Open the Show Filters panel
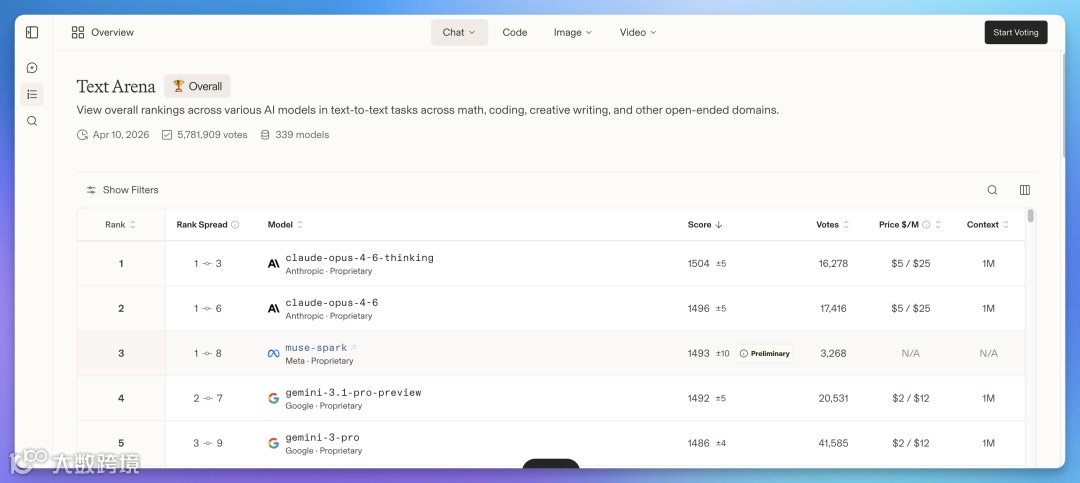The image size is (1080, 483). [123, 190]
